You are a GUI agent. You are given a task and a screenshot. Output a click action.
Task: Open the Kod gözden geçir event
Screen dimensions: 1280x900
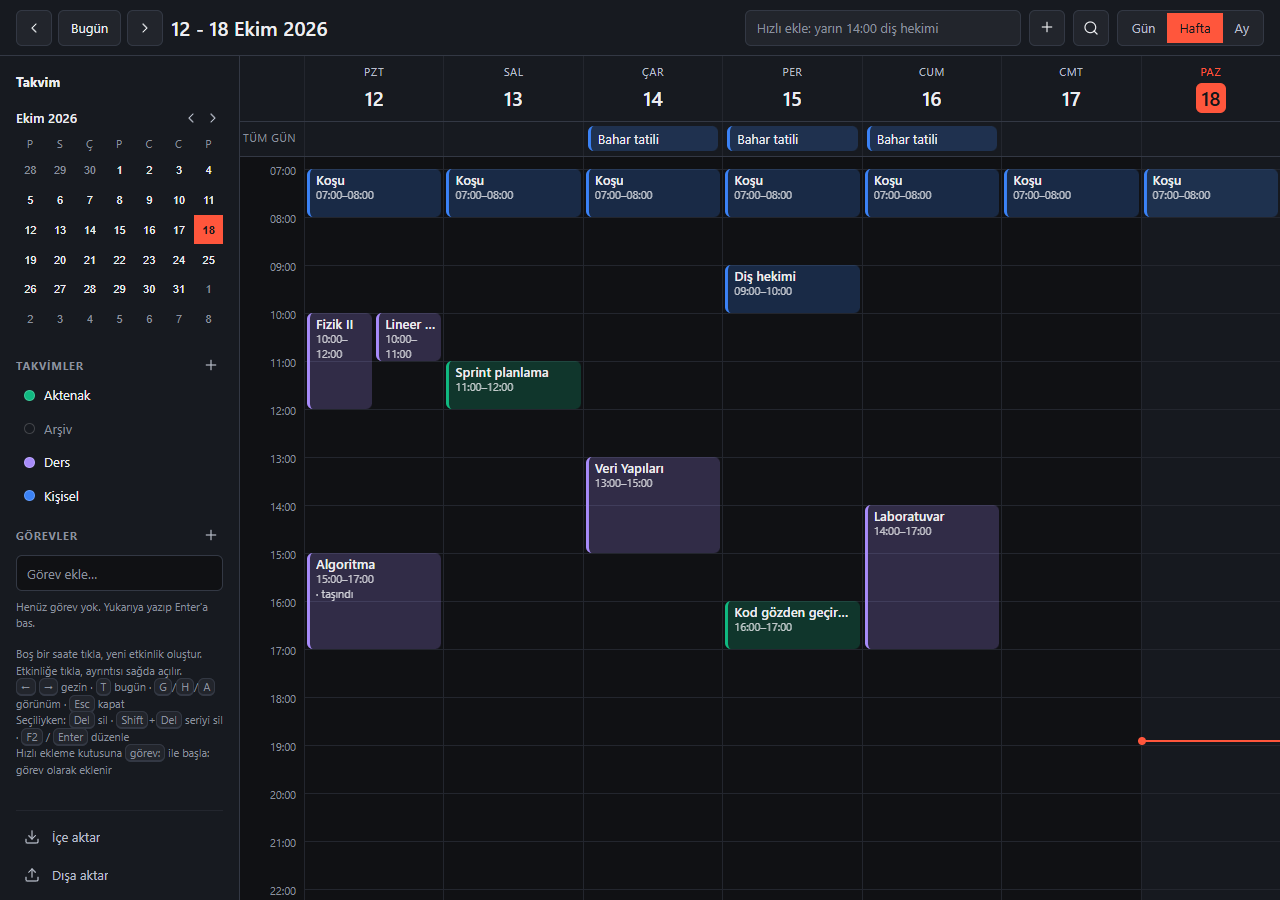click(x=793, y=625)
